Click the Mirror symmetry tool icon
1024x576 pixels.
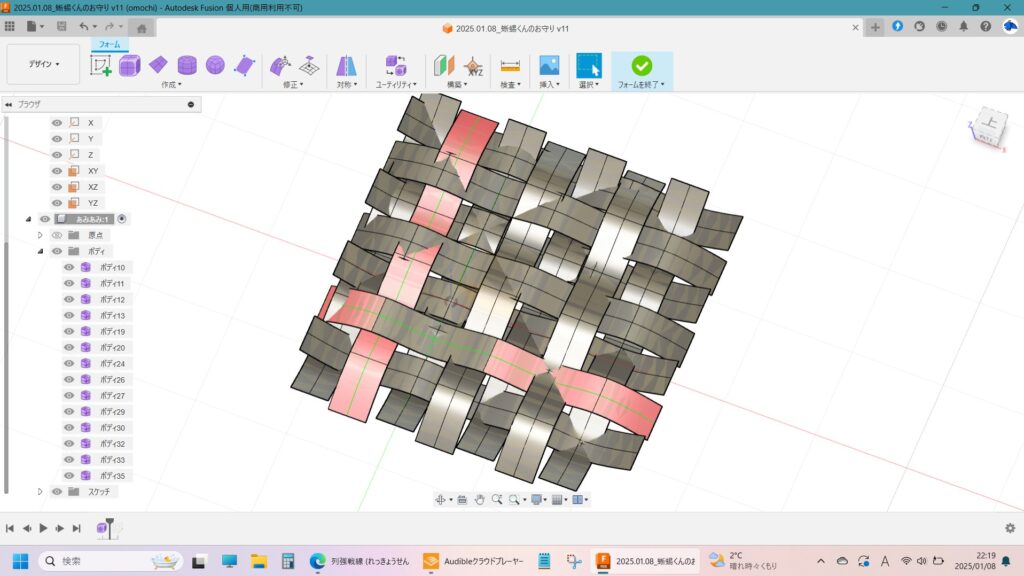coord(346,65)
